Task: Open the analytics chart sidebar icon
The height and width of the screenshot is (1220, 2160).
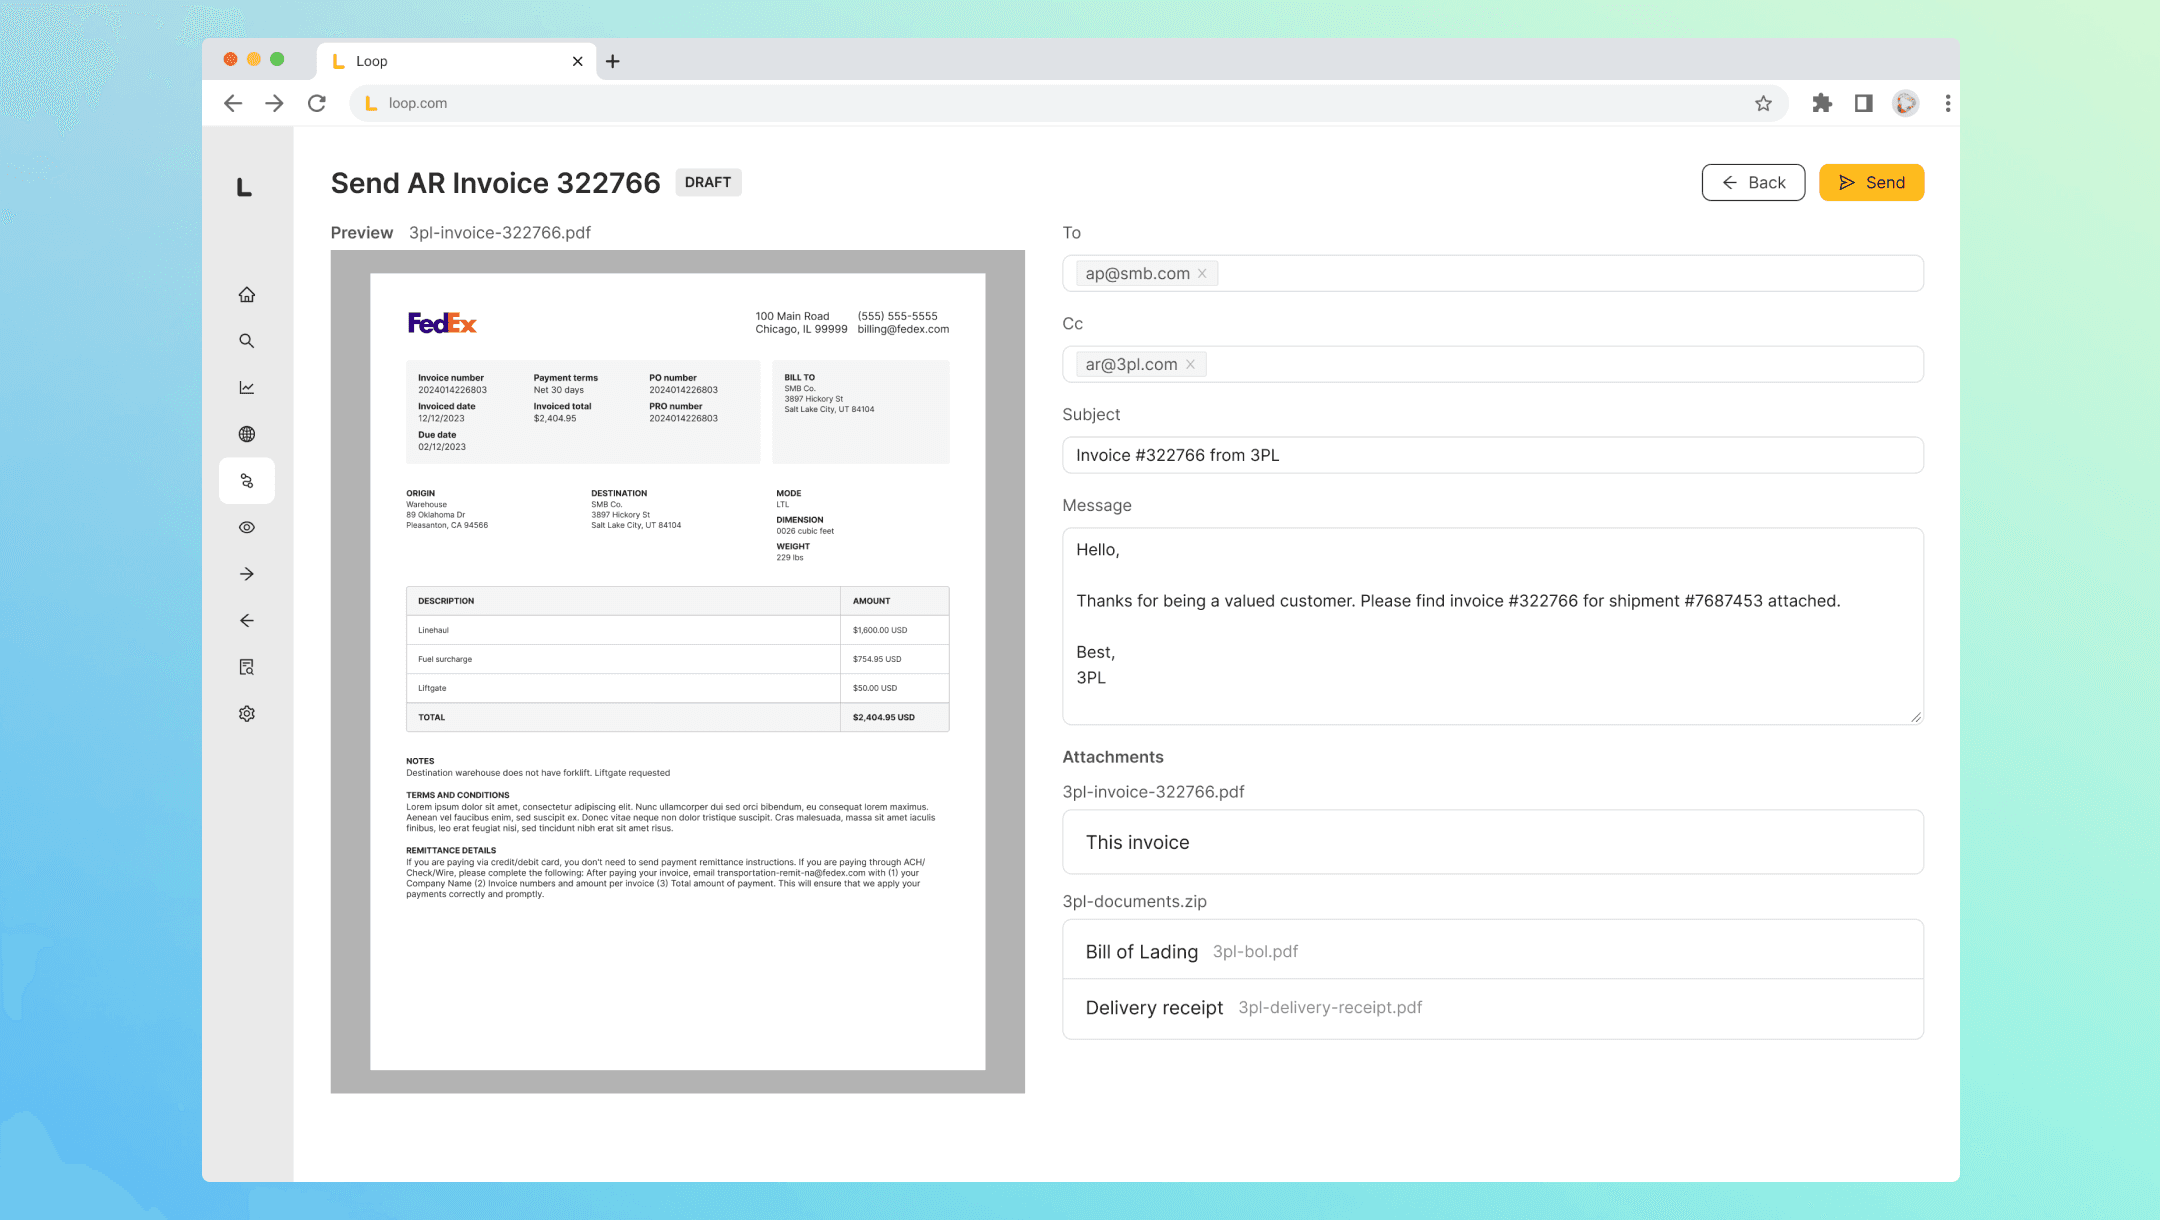Action: click(247, 387)
